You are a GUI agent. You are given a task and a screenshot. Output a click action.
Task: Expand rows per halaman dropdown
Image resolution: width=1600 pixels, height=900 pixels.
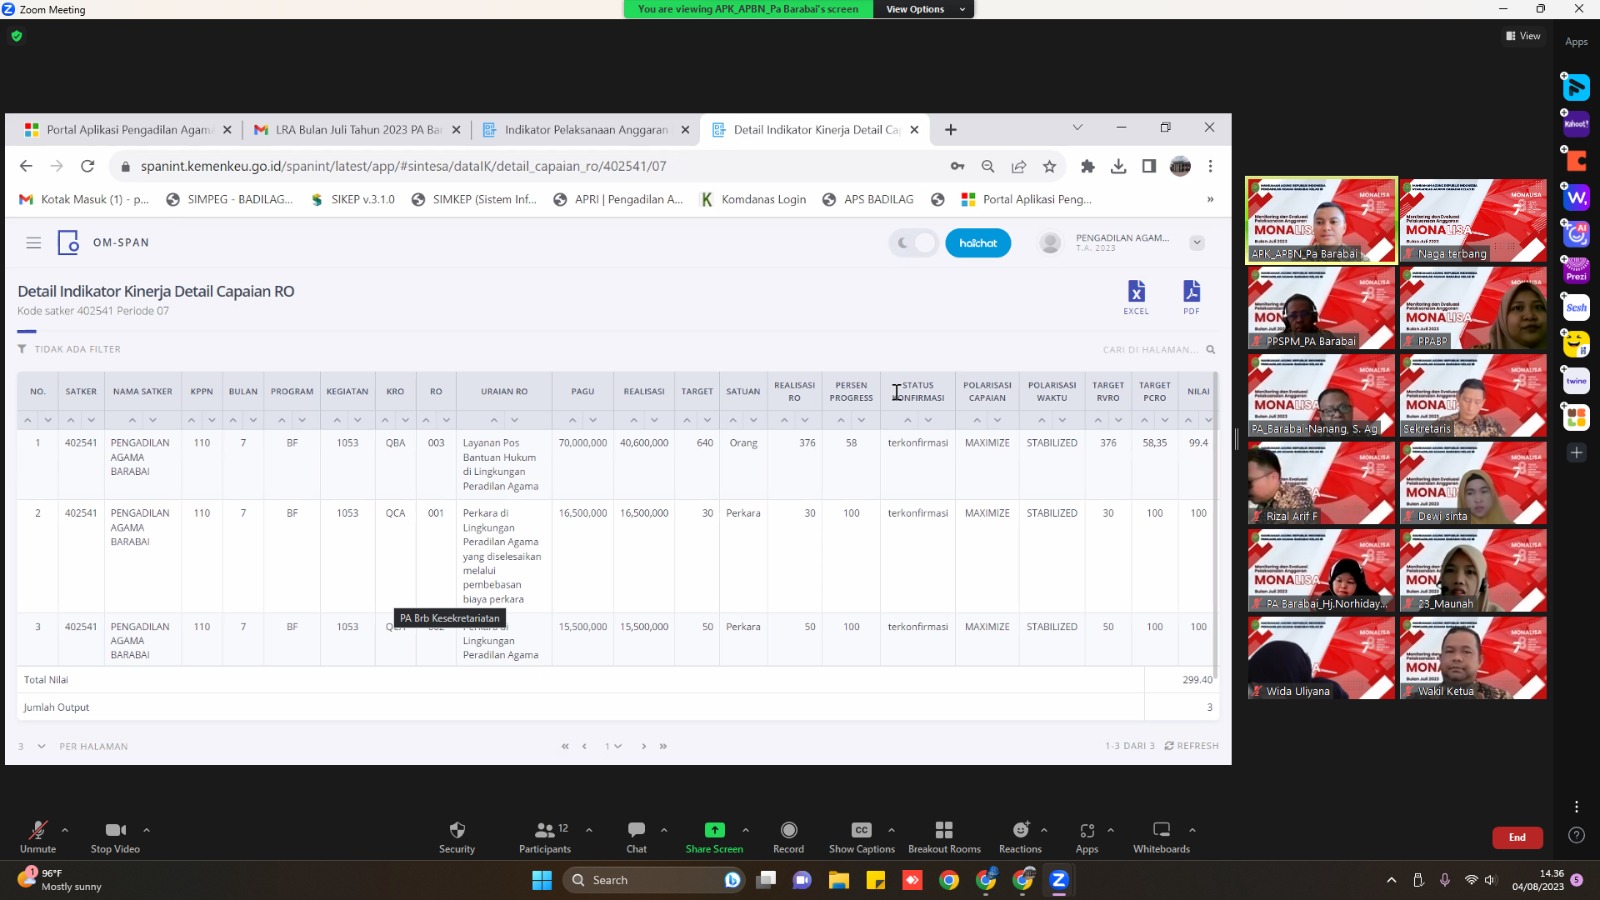coord(41,746)
